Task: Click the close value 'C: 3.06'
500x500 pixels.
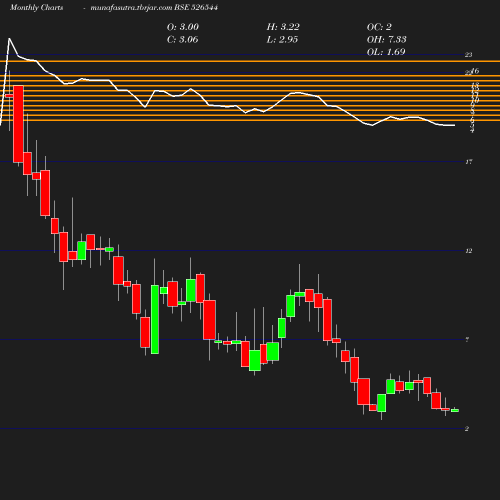Action: pos(182,40)
